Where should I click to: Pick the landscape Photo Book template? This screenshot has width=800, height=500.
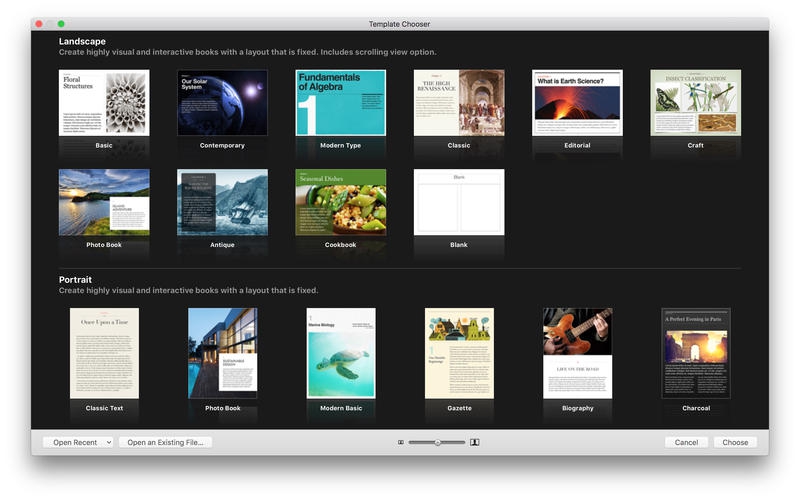(x=104, y=202)
